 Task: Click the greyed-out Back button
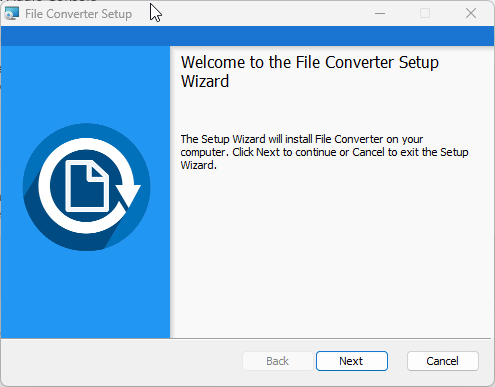click(x=278, y=361)
